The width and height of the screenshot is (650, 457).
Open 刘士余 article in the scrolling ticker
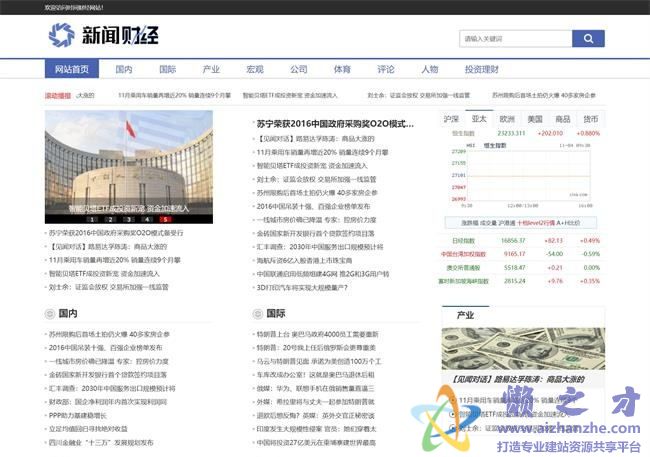(419, 95)
